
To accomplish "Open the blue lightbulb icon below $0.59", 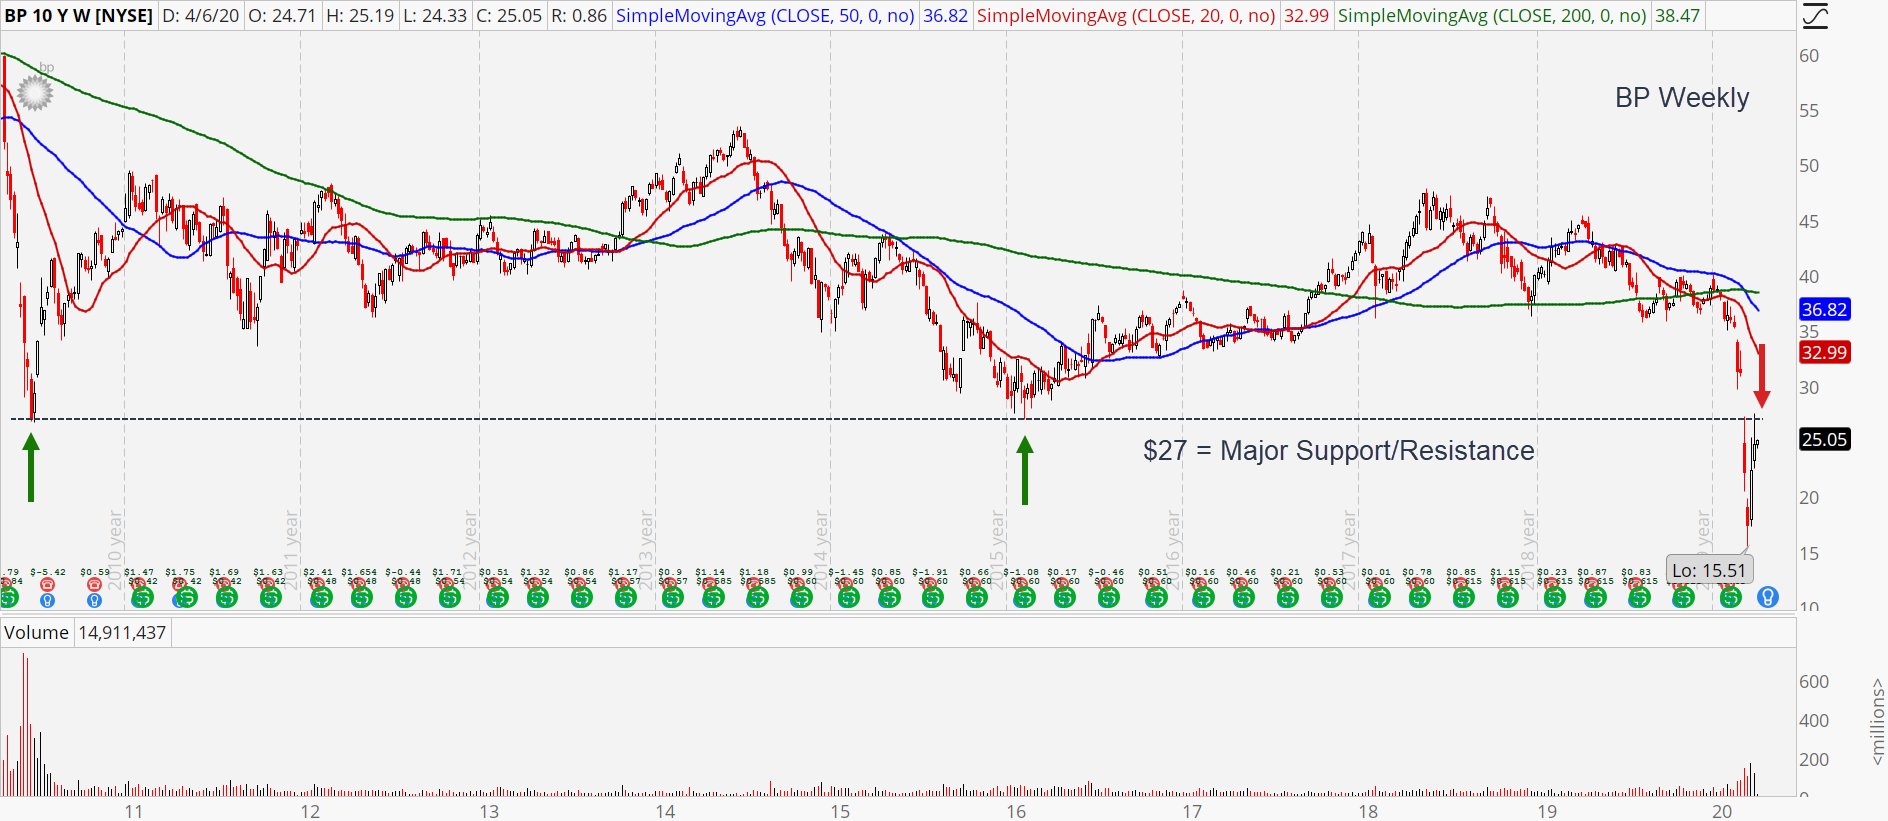I will coord(94,600).
